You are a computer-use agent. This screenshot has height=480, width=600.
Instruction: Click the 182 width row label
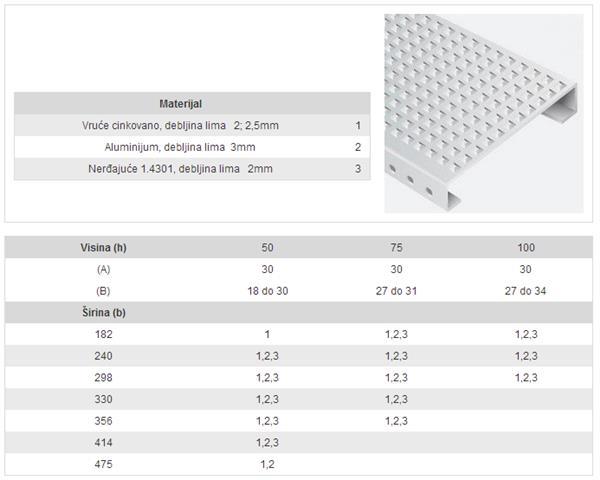[x=103, y=334]
